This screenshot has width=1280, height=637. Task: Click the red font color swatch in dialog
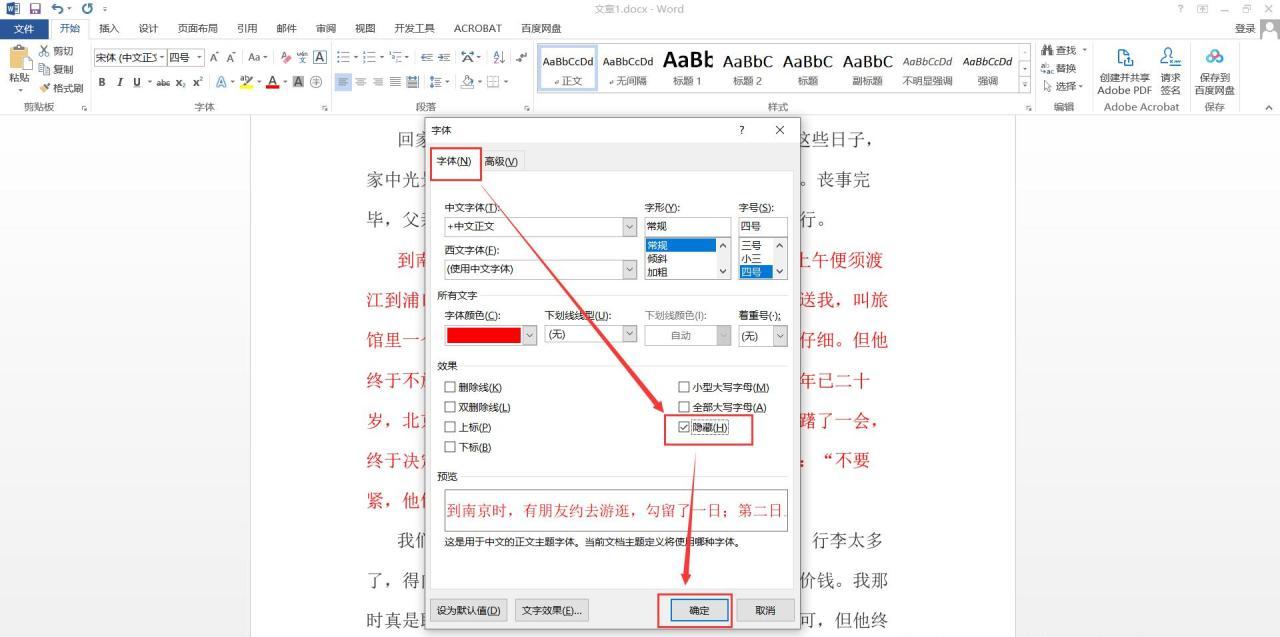point(484,335)
